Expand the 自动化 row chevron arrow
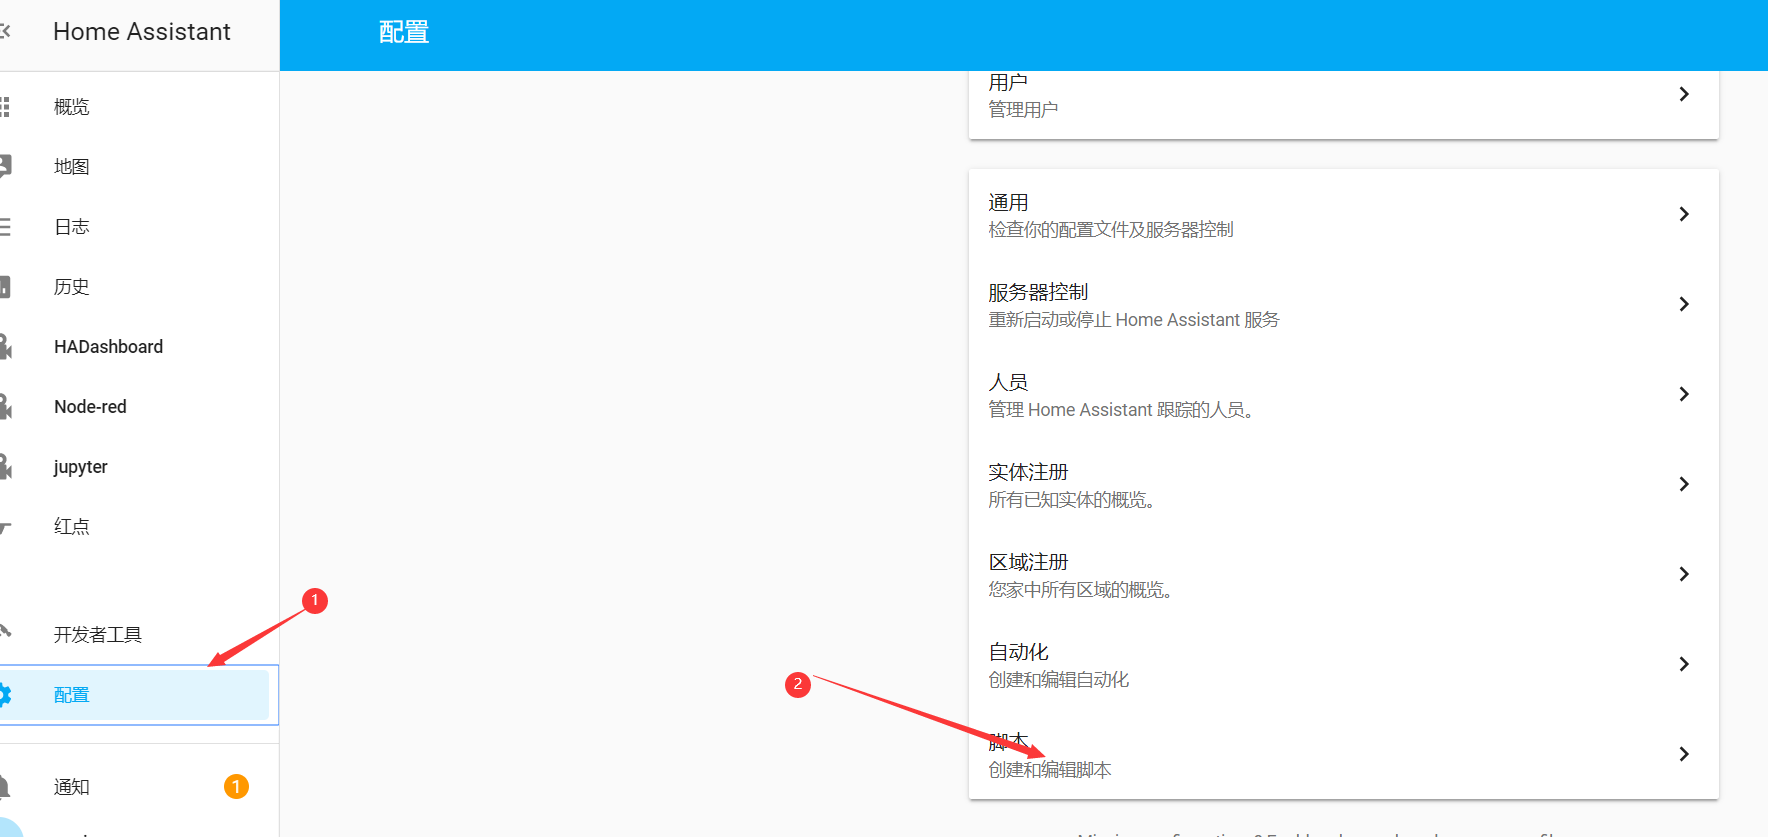 click(x=1684, y=664)
